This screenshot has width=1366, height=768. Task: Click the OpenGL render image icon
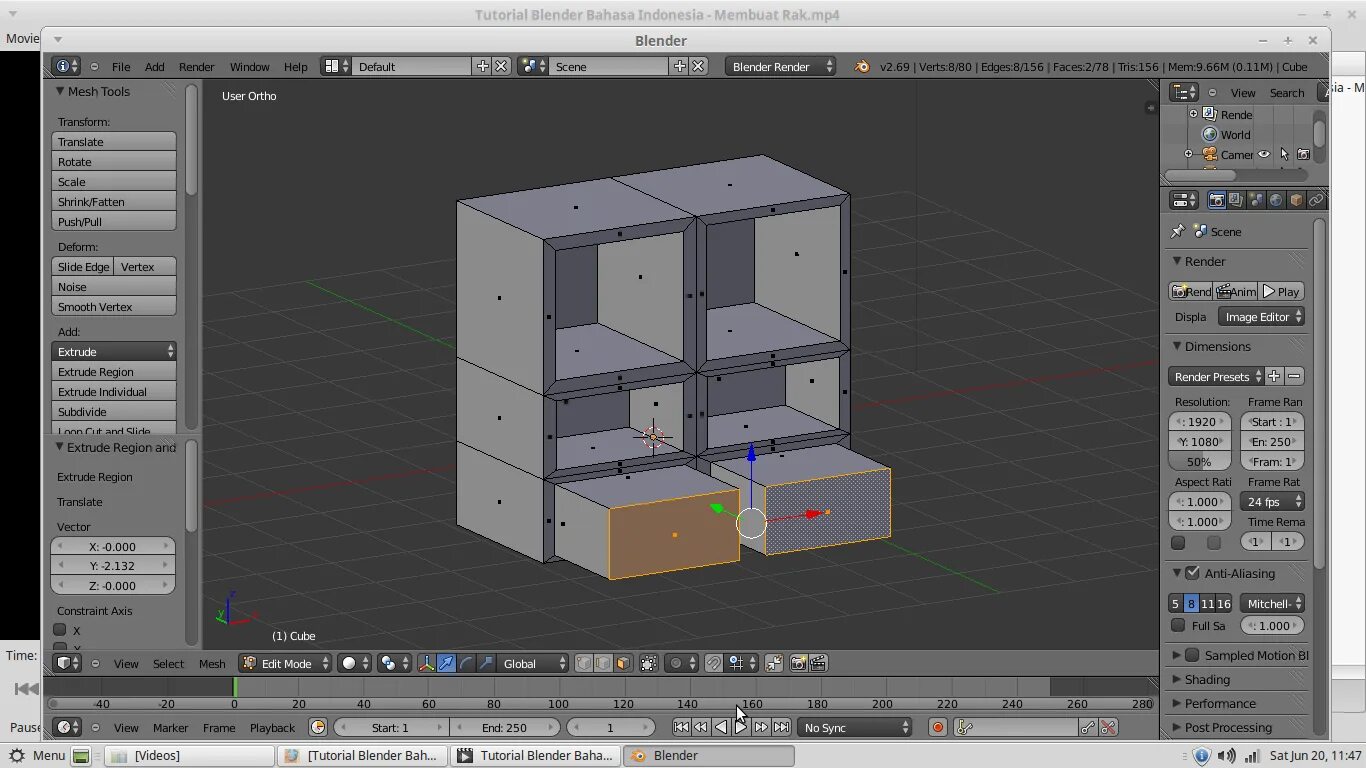coord(798,663)
